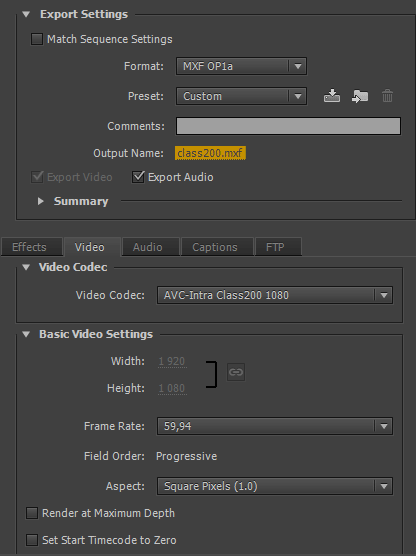Click the Progressive field order value
Image resolution: width=416 pixels, height=556 pixels.
click(187, 456)
